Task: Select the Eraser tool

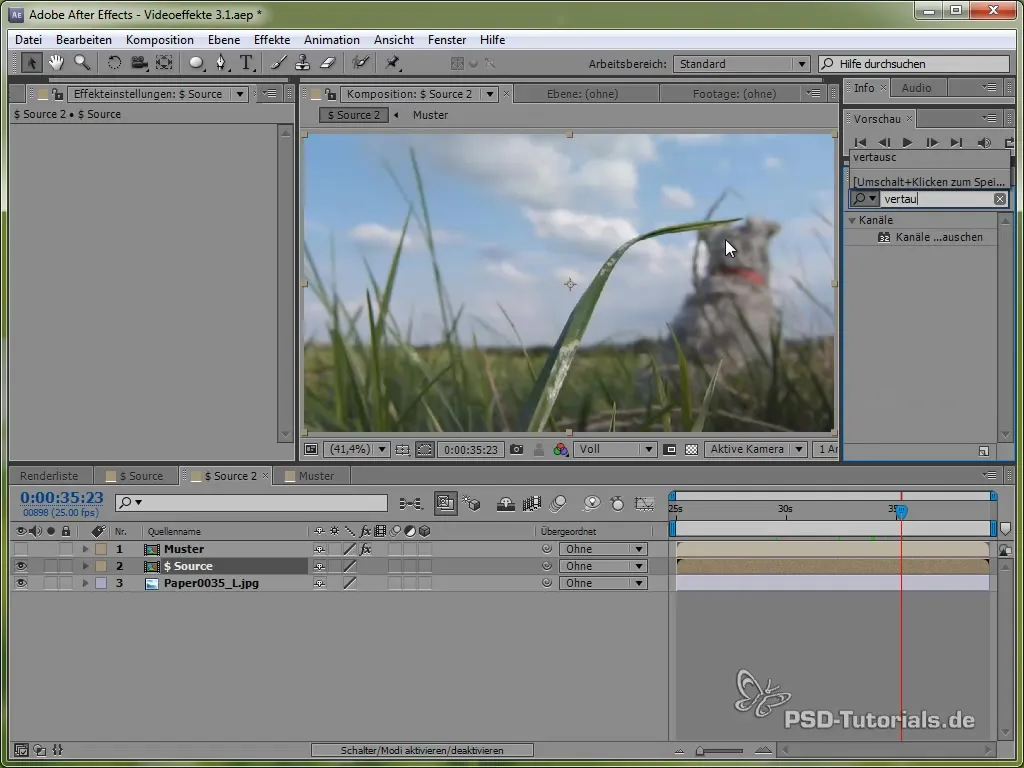Action: pos(327,63)
